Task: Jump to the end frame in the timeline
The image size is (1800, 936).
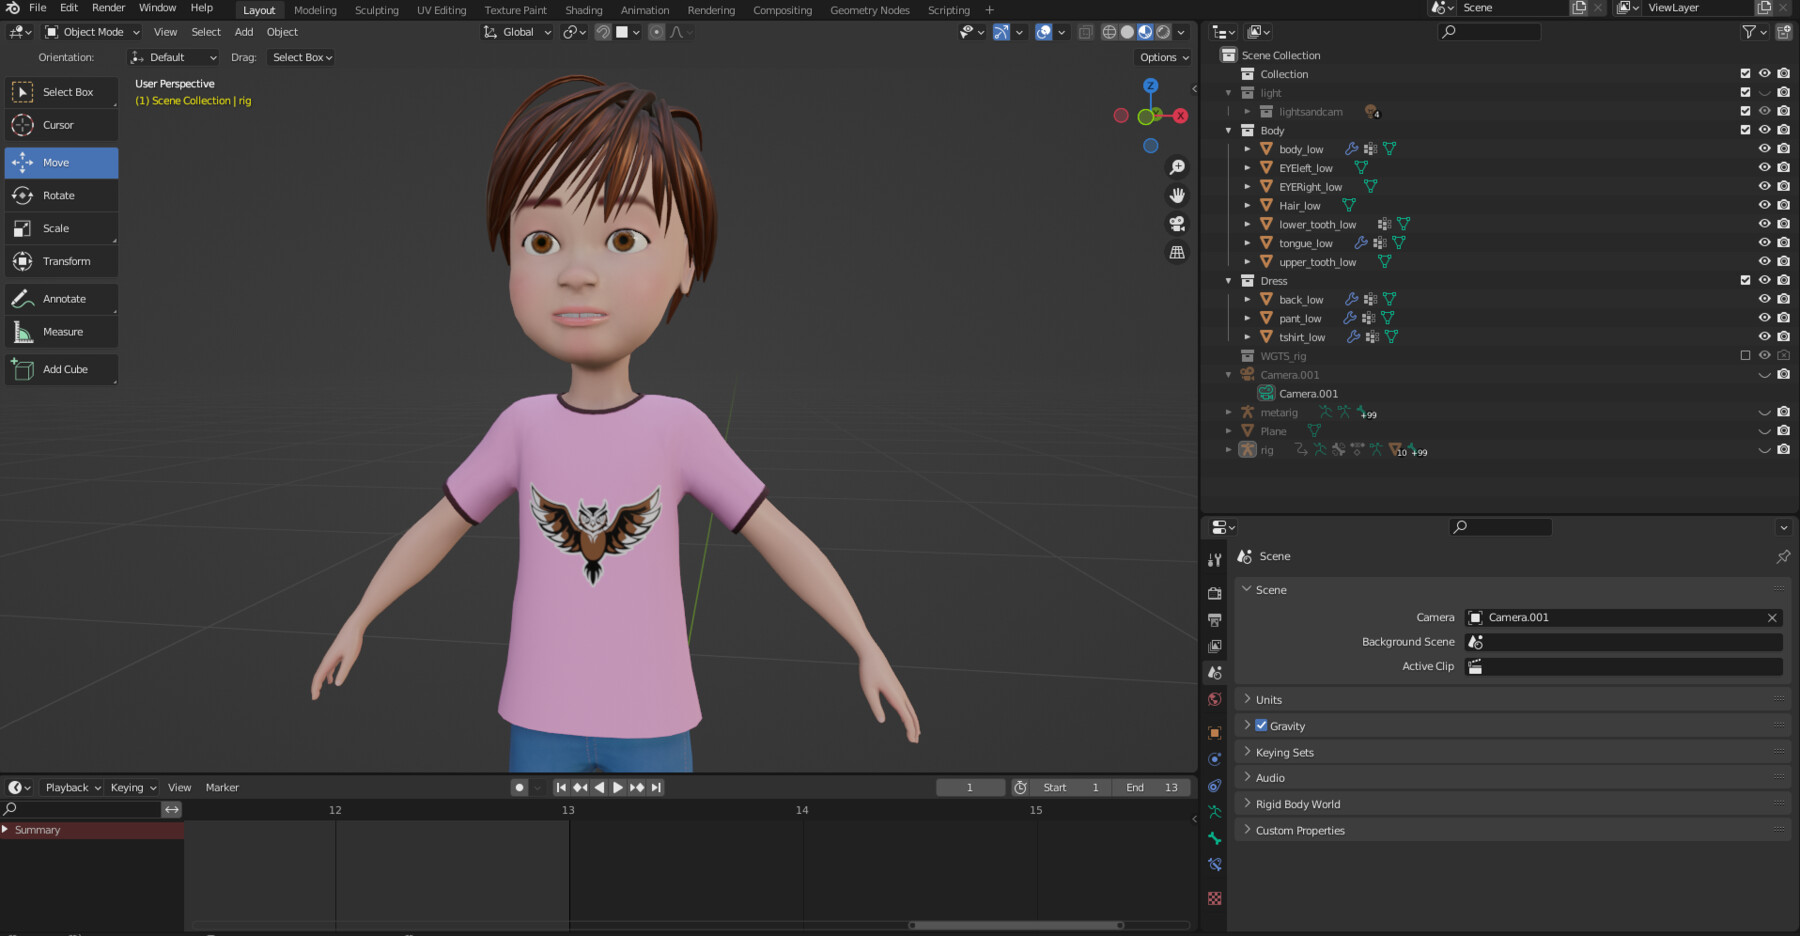Action: point(656,787)
